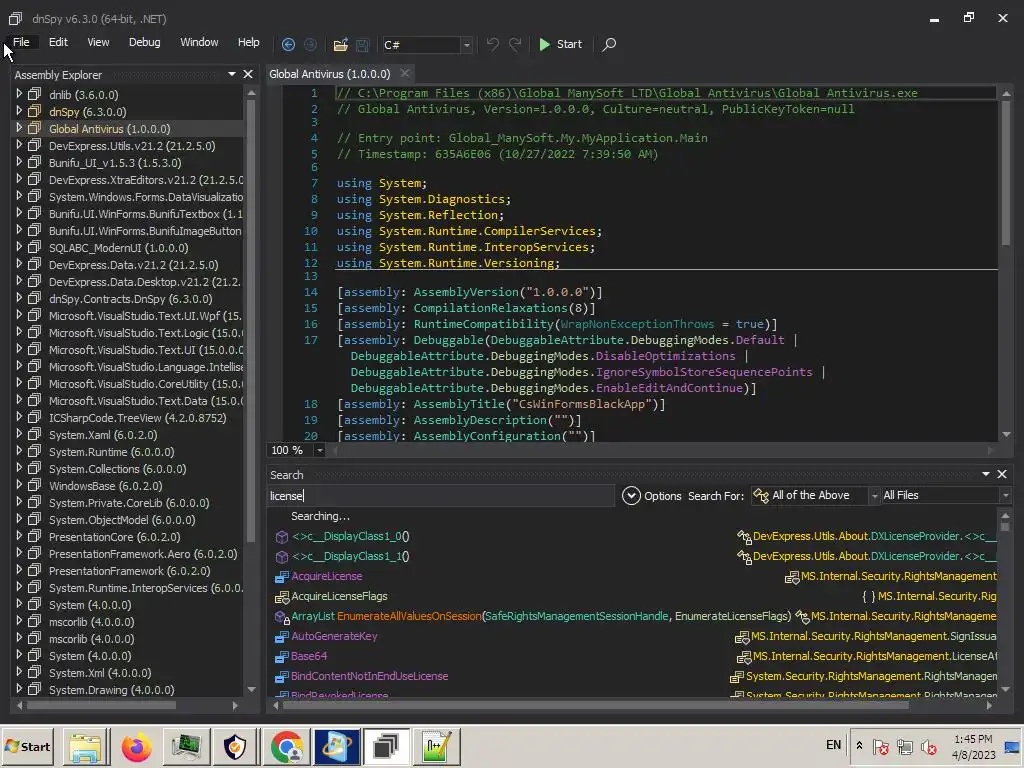1024x768 pixels.
Task: Expand the dnlib (3.6.0.0) node
Action: coord(19,94)
